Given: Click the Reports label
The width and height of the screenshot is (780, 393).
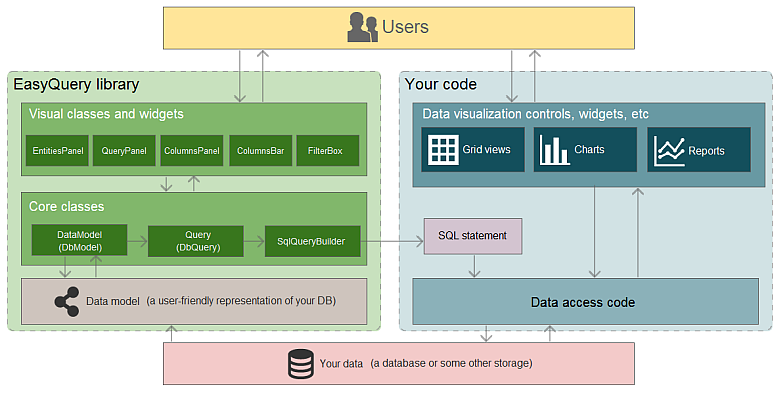Looking at the screenshot, I should [706, 151].
